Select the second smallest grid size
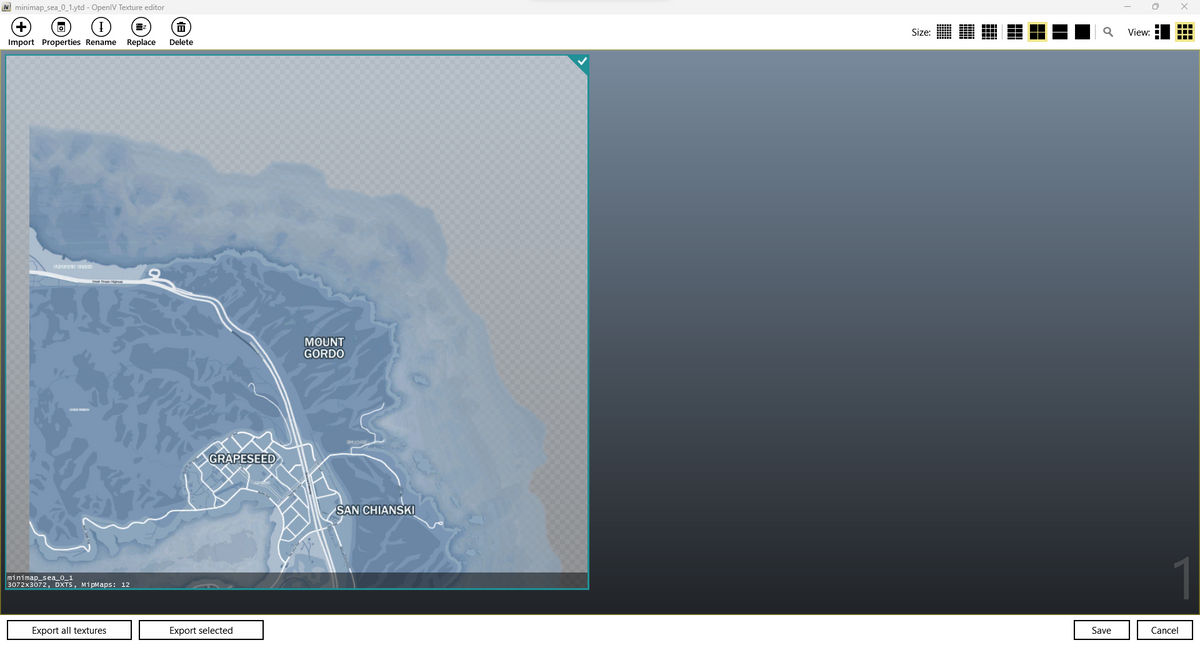 click(x=967, y=32)
